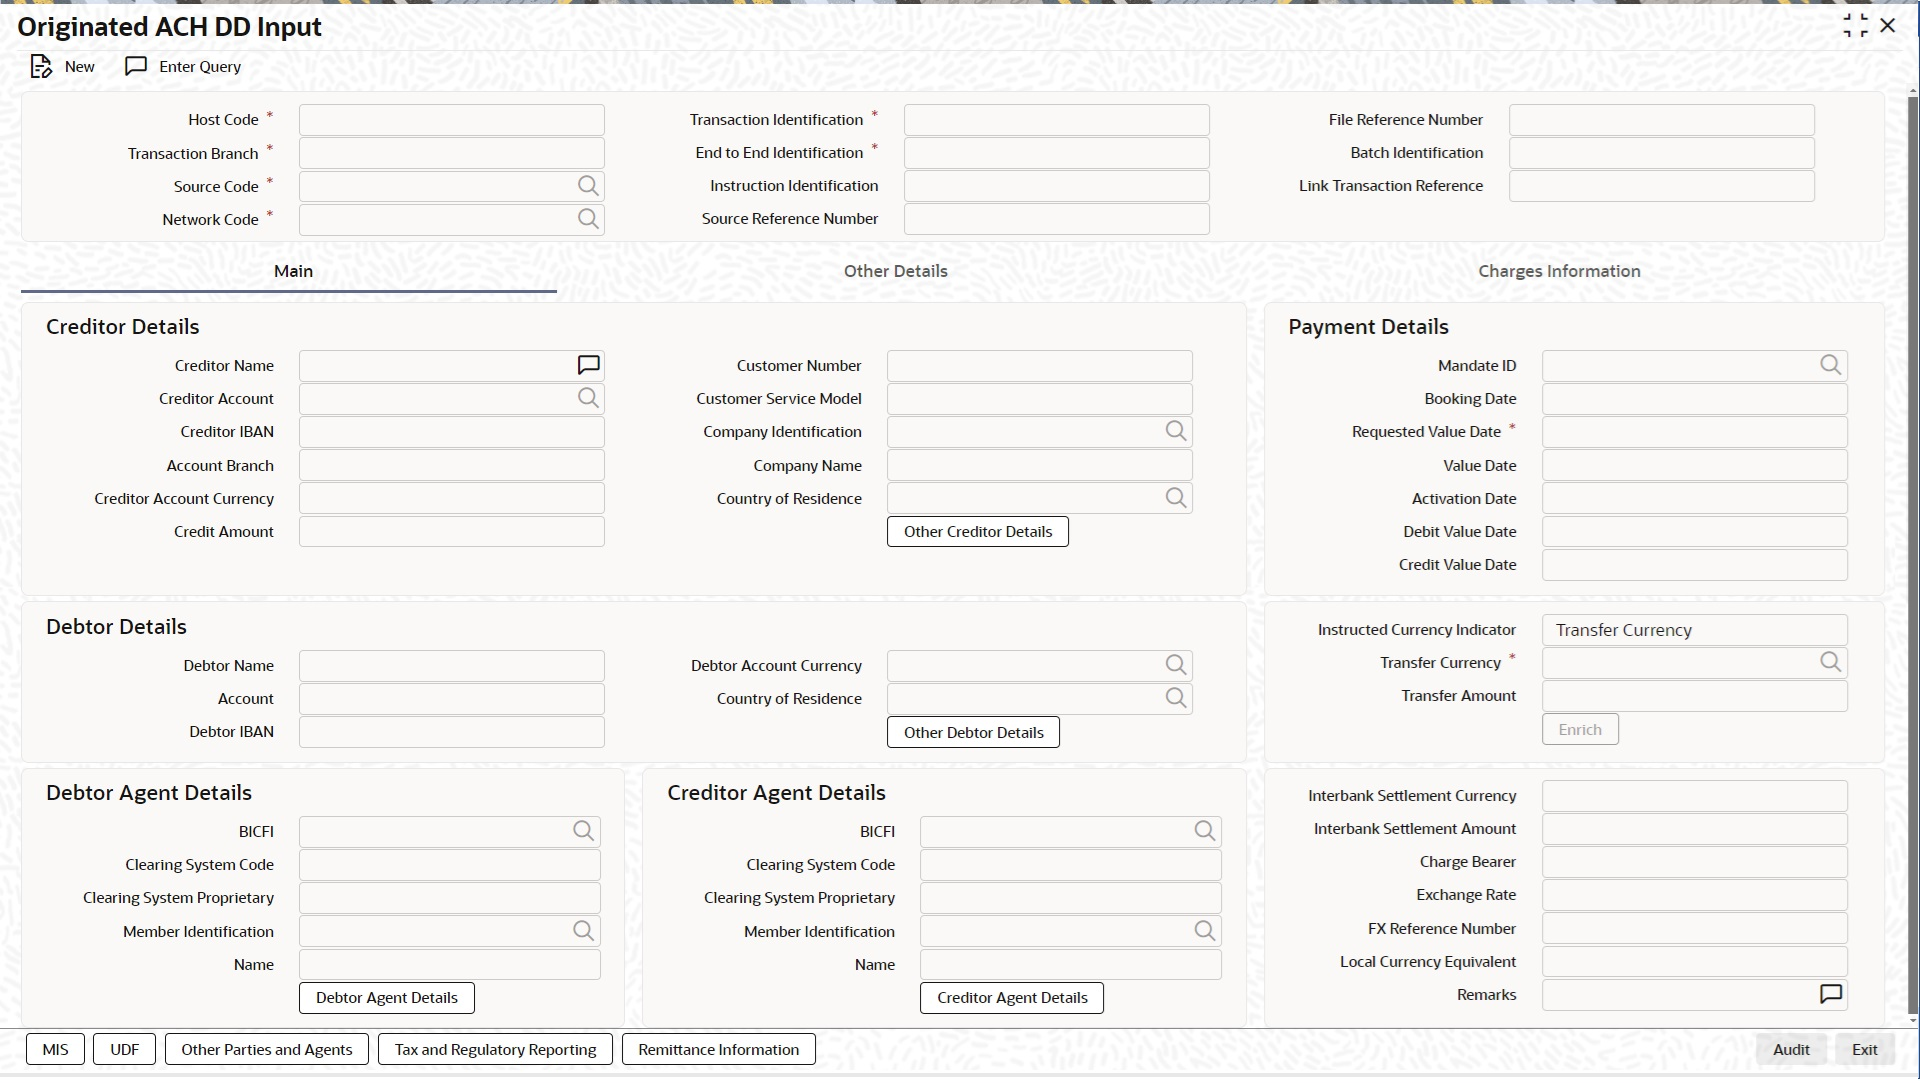
Task: Open the Mandate ID lookup search
Action: coord(1830,366)
